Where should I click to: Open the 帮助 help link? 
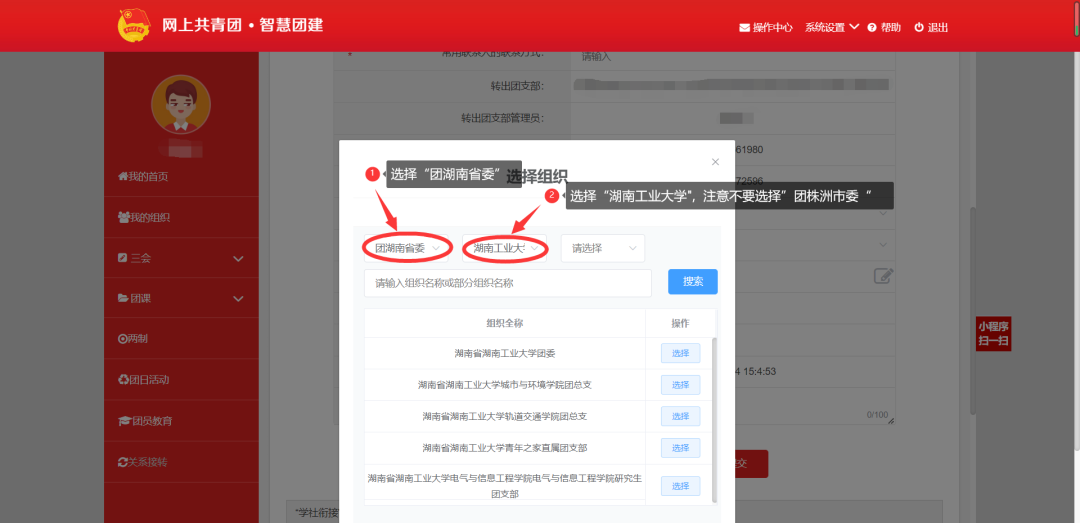(x=884, y=28)
